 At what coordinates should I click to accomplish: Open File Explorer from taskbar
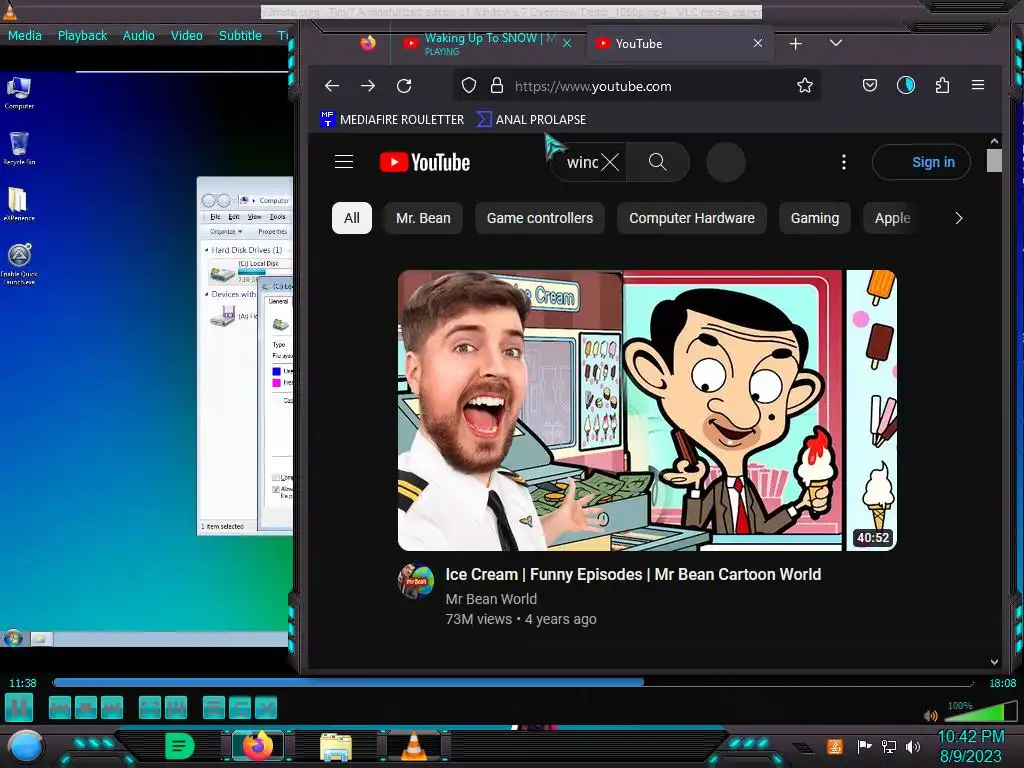336,746
